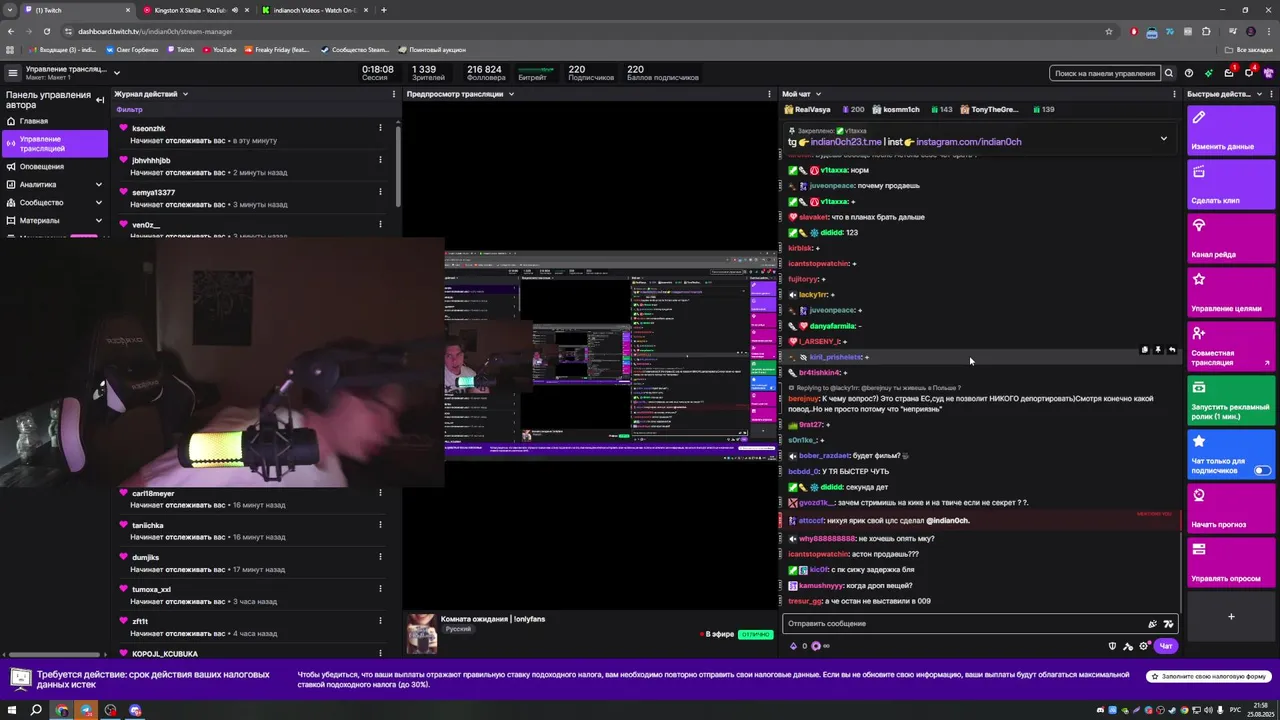Open the YouTube bookmark
The height and width of the screenshot is (720, 1280).
pos(219,49)
